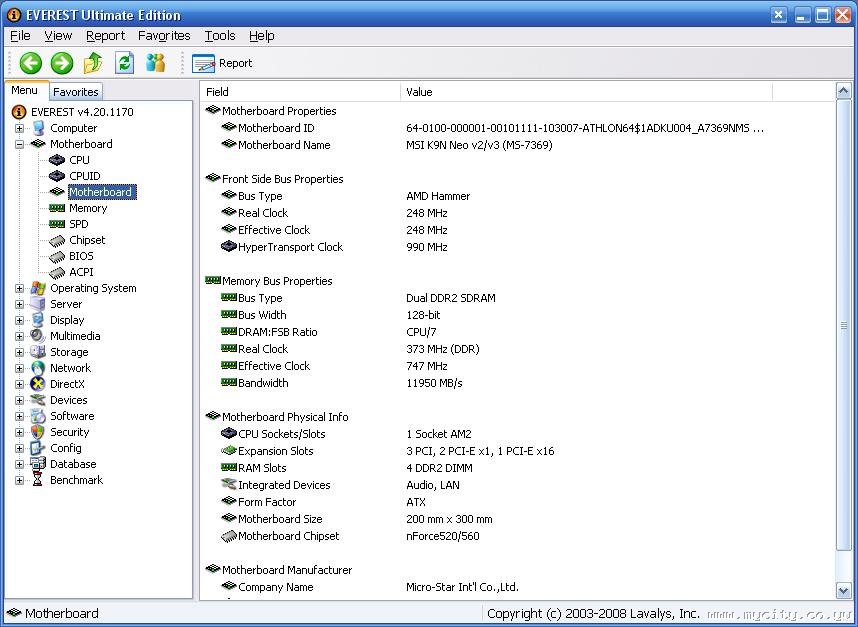Select the Bandwidth row
858x627 pixels.
(517, 383)
